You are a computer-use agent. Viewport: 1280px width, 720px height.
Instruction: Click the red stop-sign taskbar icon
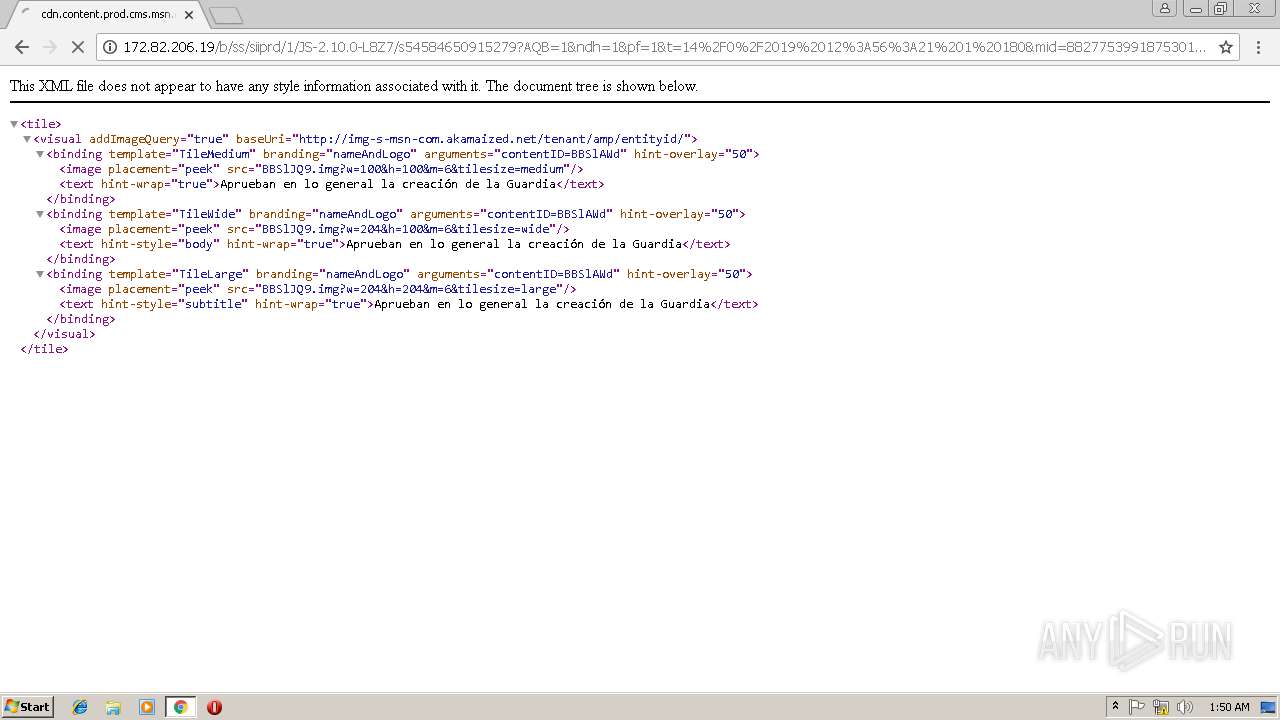(x=214, y=707)
